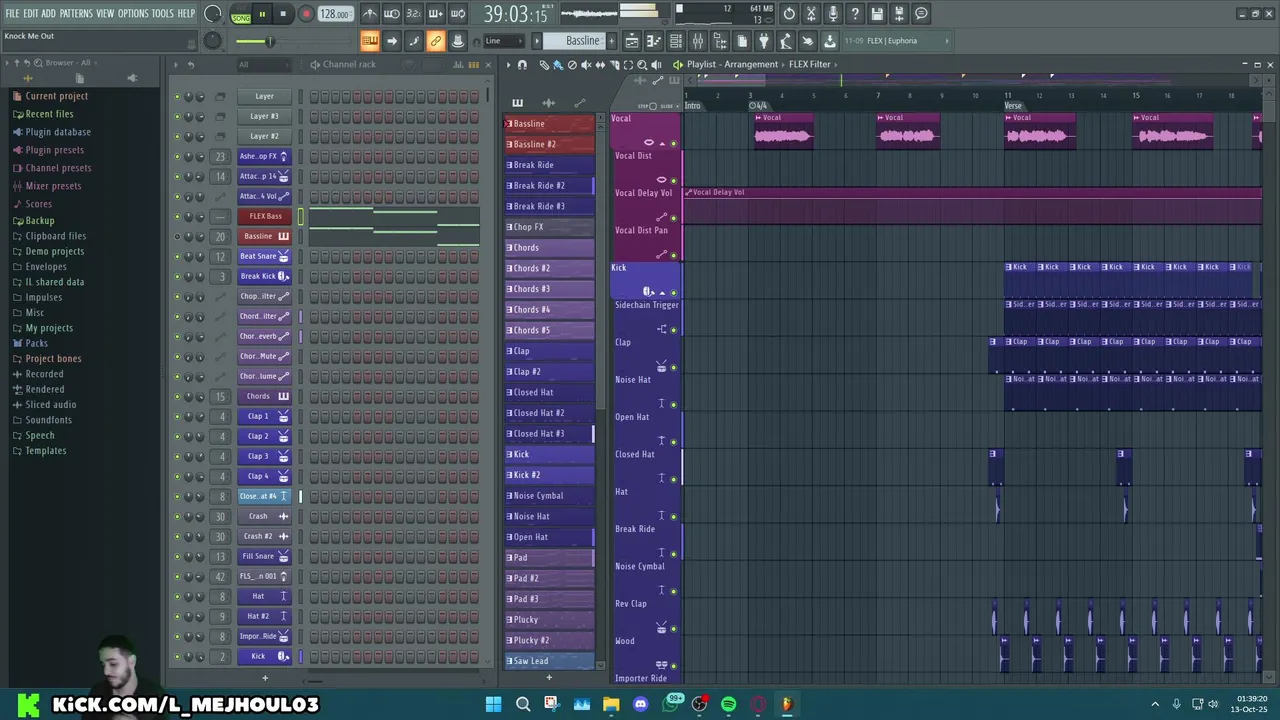This screenshot has width=1280, height=720.
Task: Click the main volume knob
Action: coord(212,14)
